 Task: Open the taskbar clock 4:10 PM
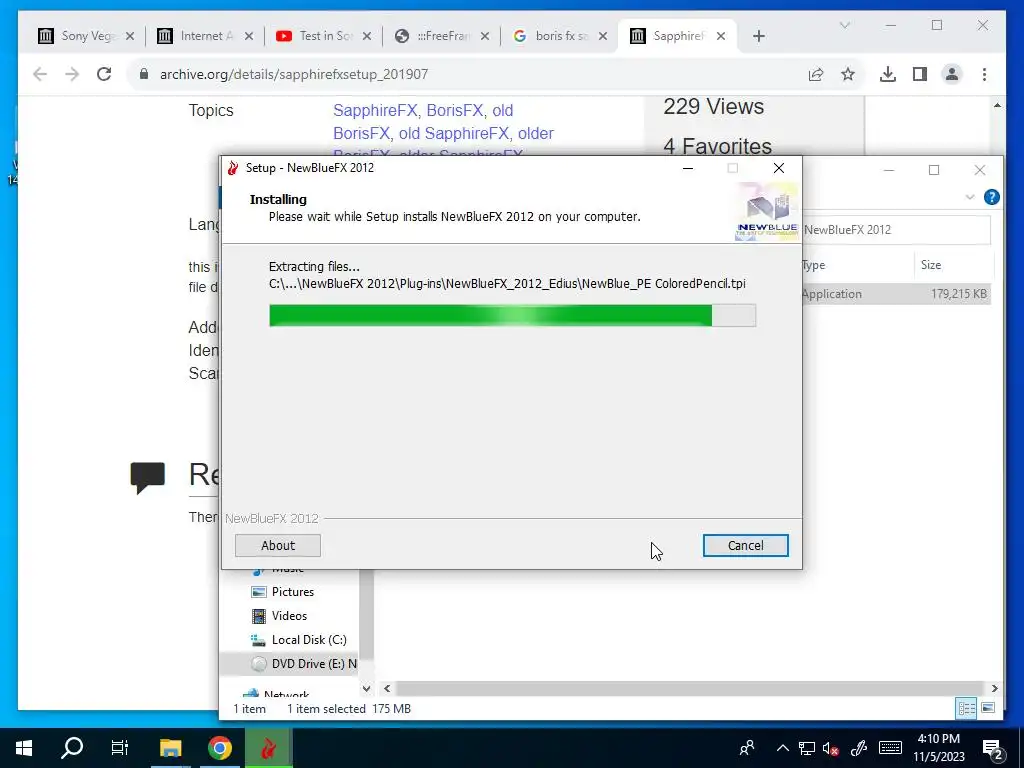[938, 748]
